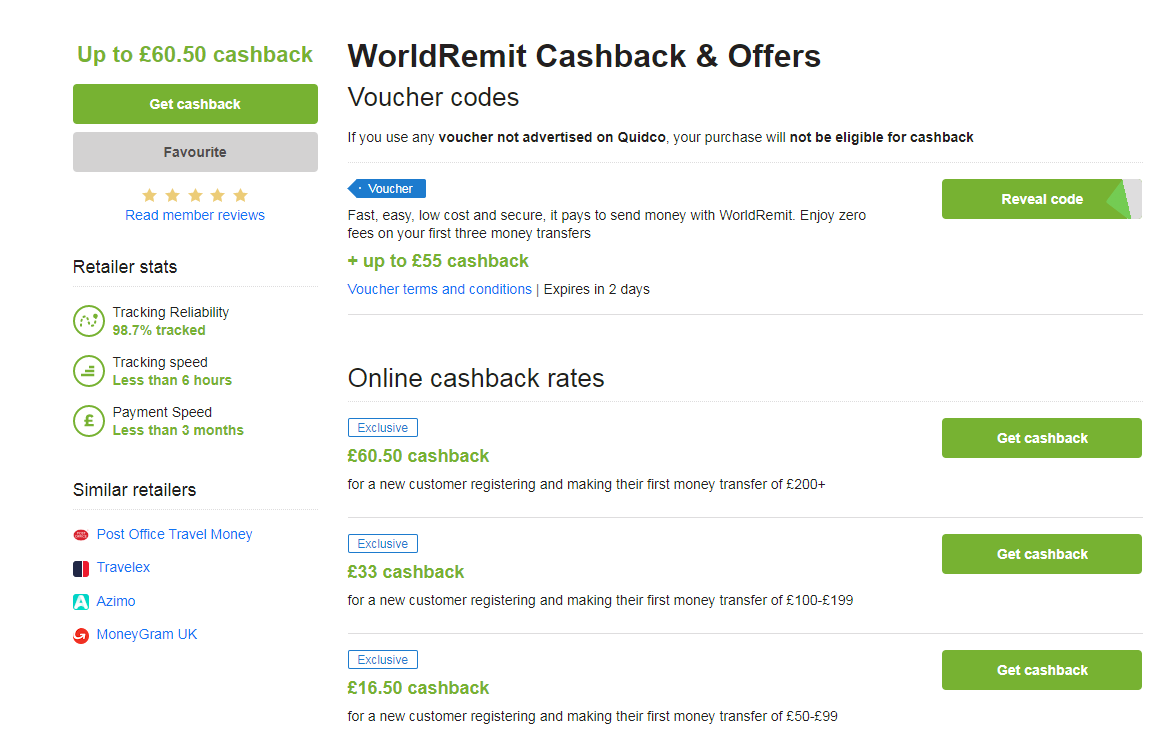Click the "Payment Speed" label

(x=162, y=412)
